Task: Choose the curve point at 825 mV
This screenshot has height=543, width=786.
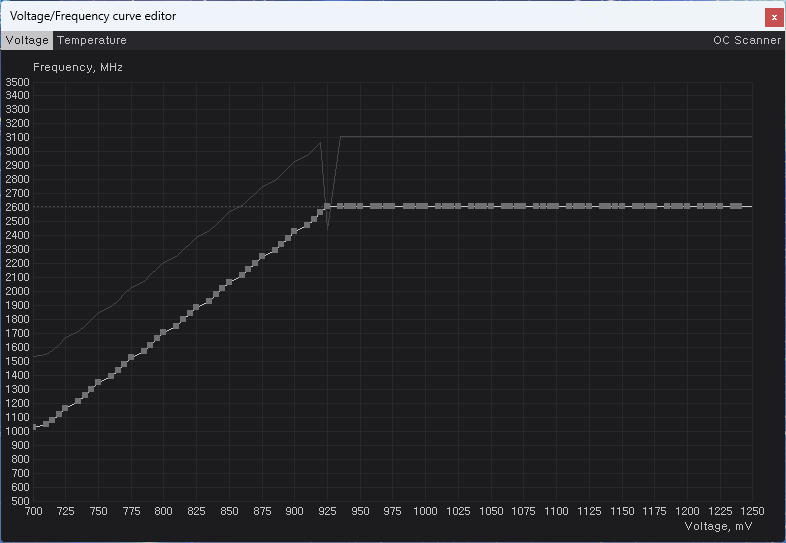Action: click(196, 307)
